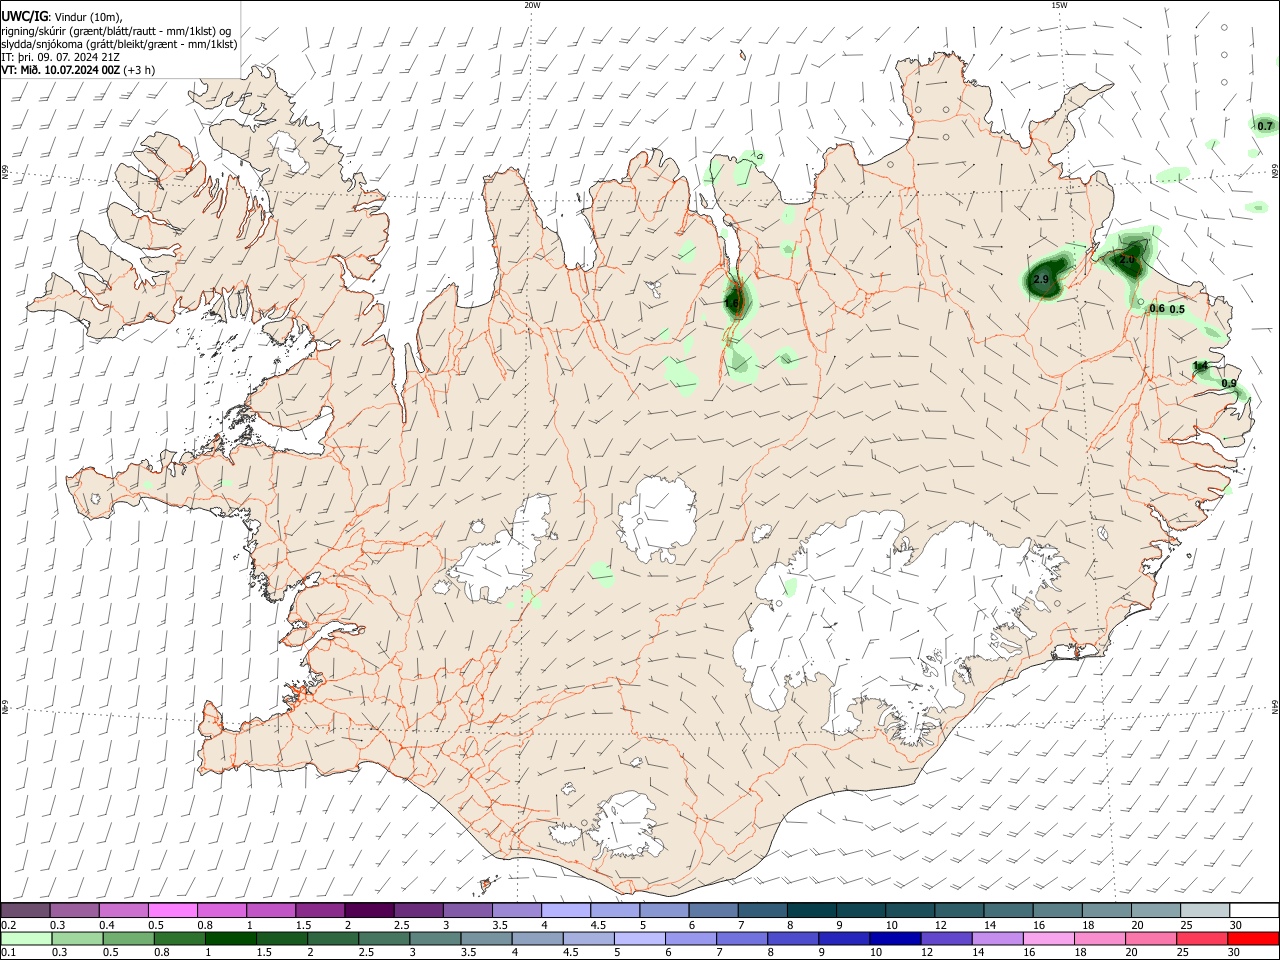The image size is (1280, 960).
Task: Select the bottom-row violet swatch at 12
Action: [946, 939]
